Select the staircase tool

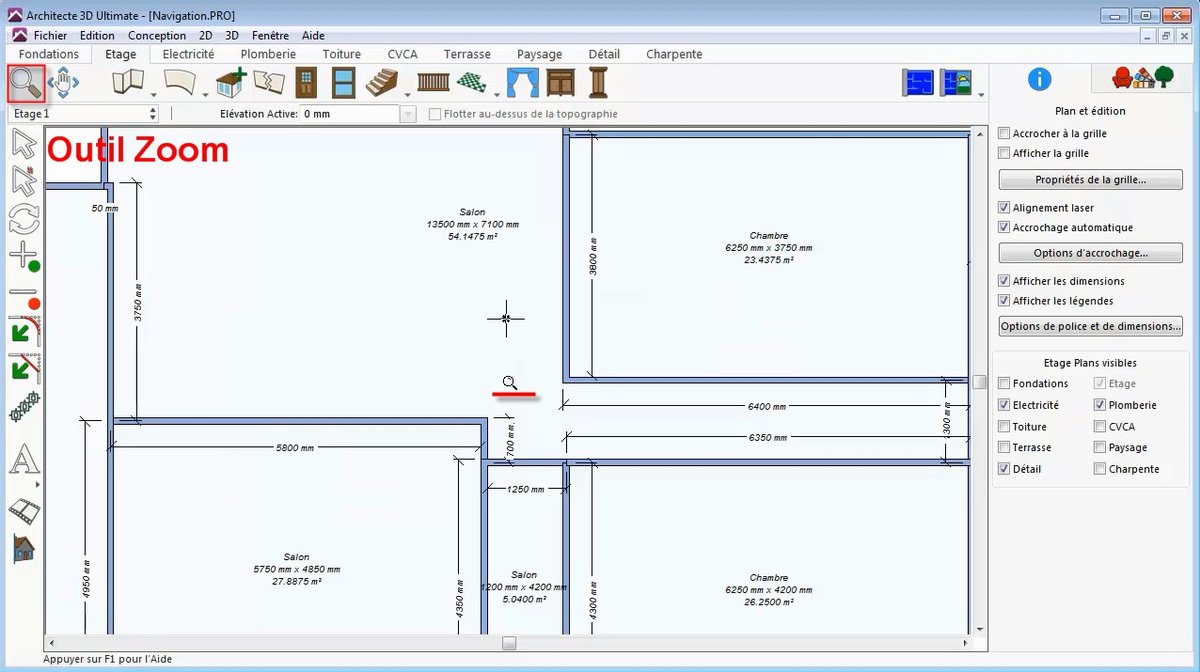point(382,82)
